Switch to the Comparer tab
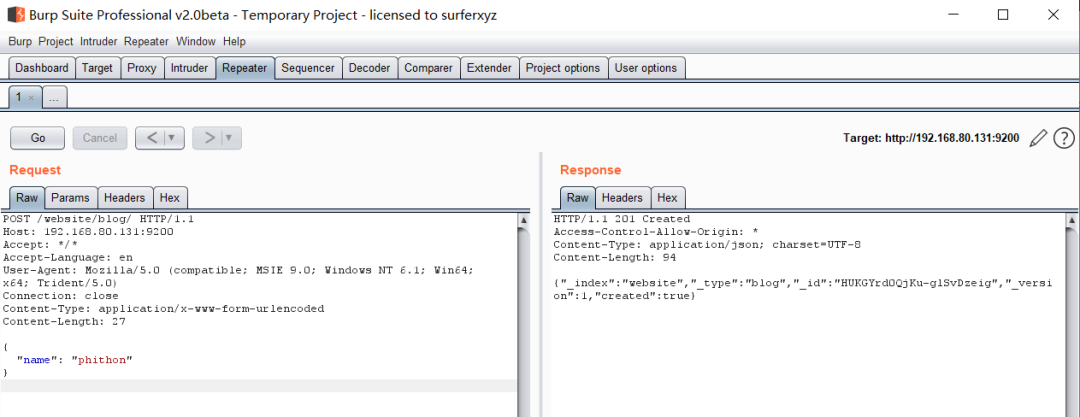The width and height of the screenshot is (1080, 417). pyautogui.click(x=428, y=68)
